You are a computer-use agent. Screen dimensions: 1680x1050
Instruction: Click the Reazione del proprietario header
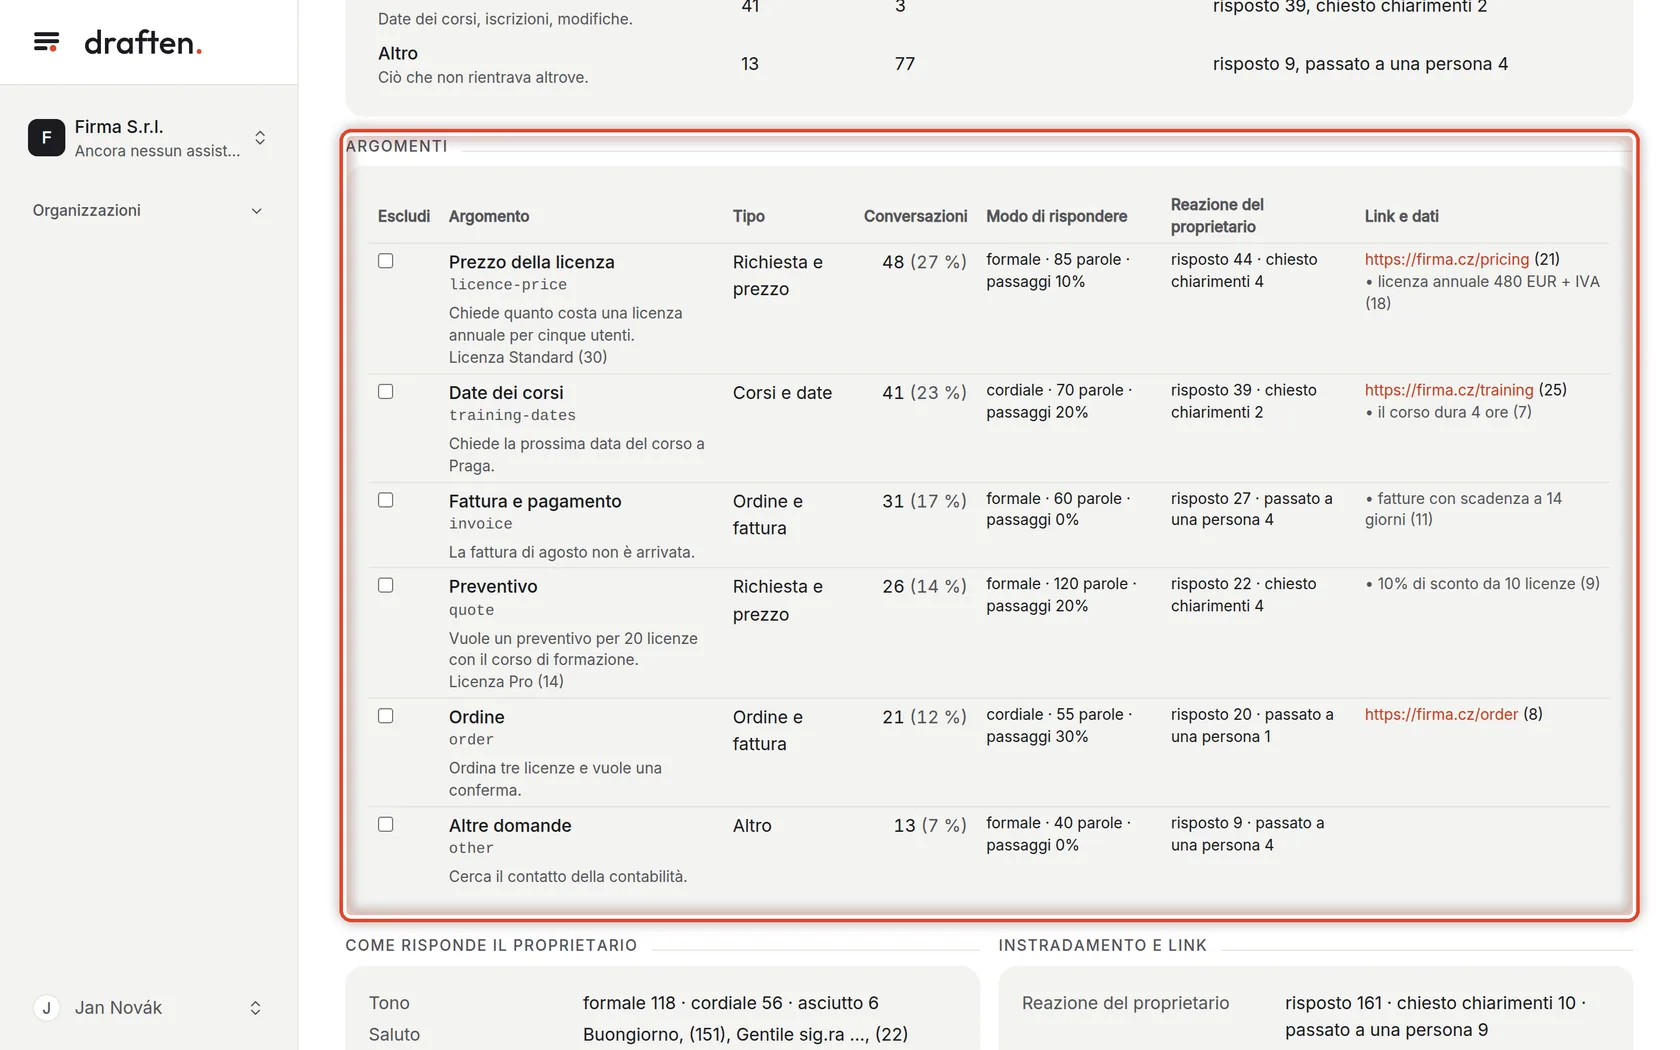tap(1217, 216)
